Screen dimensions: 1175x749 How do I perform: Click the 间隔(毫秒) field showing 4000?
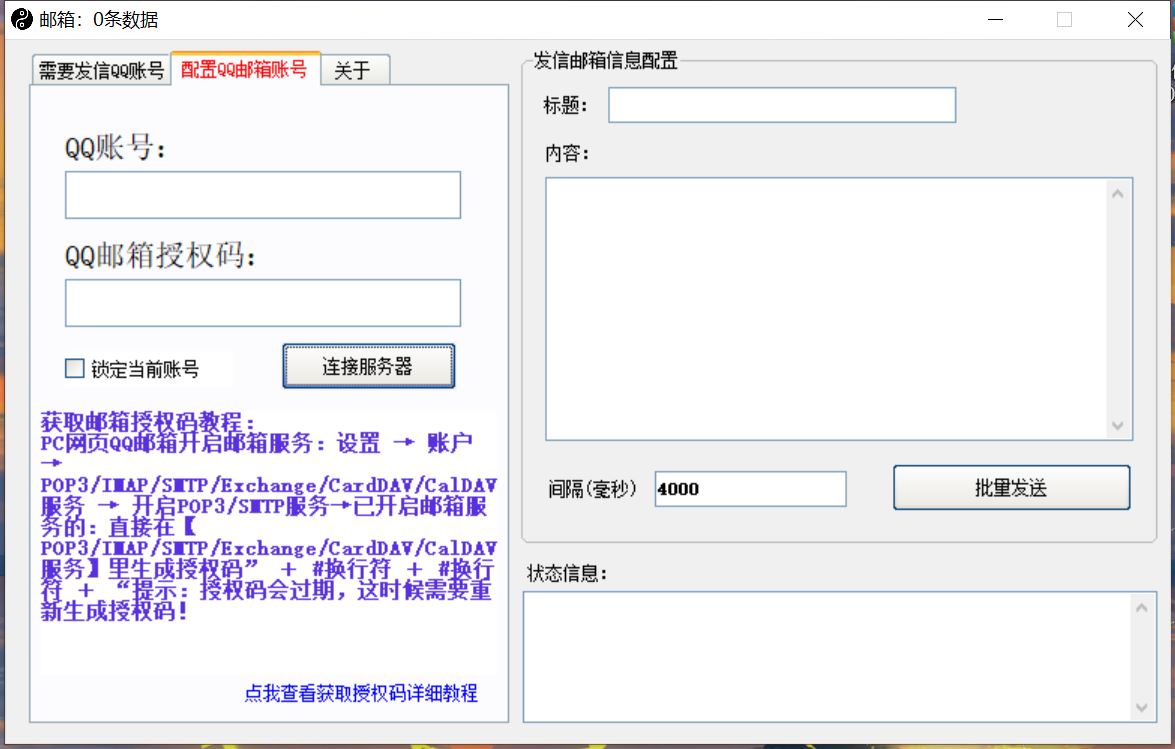tap(750, 489)
